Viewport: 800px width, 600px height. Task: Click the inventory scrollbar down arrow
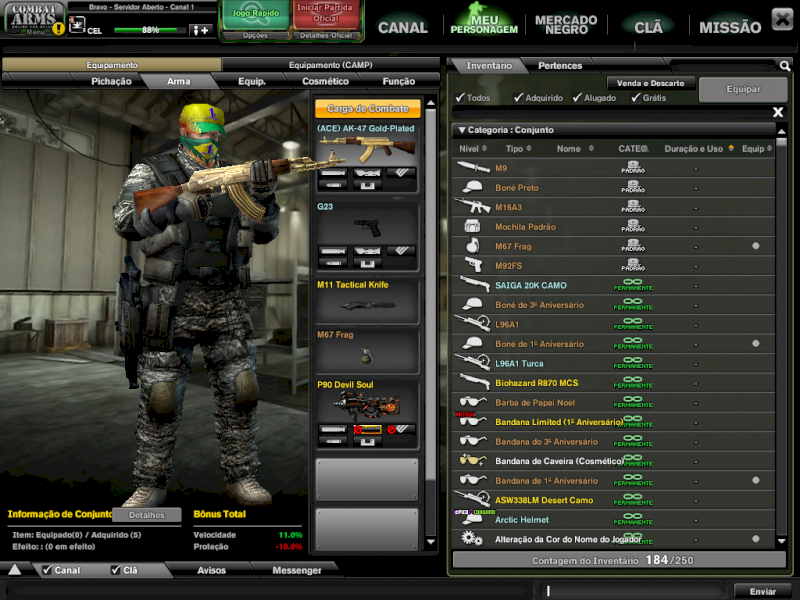781,540
